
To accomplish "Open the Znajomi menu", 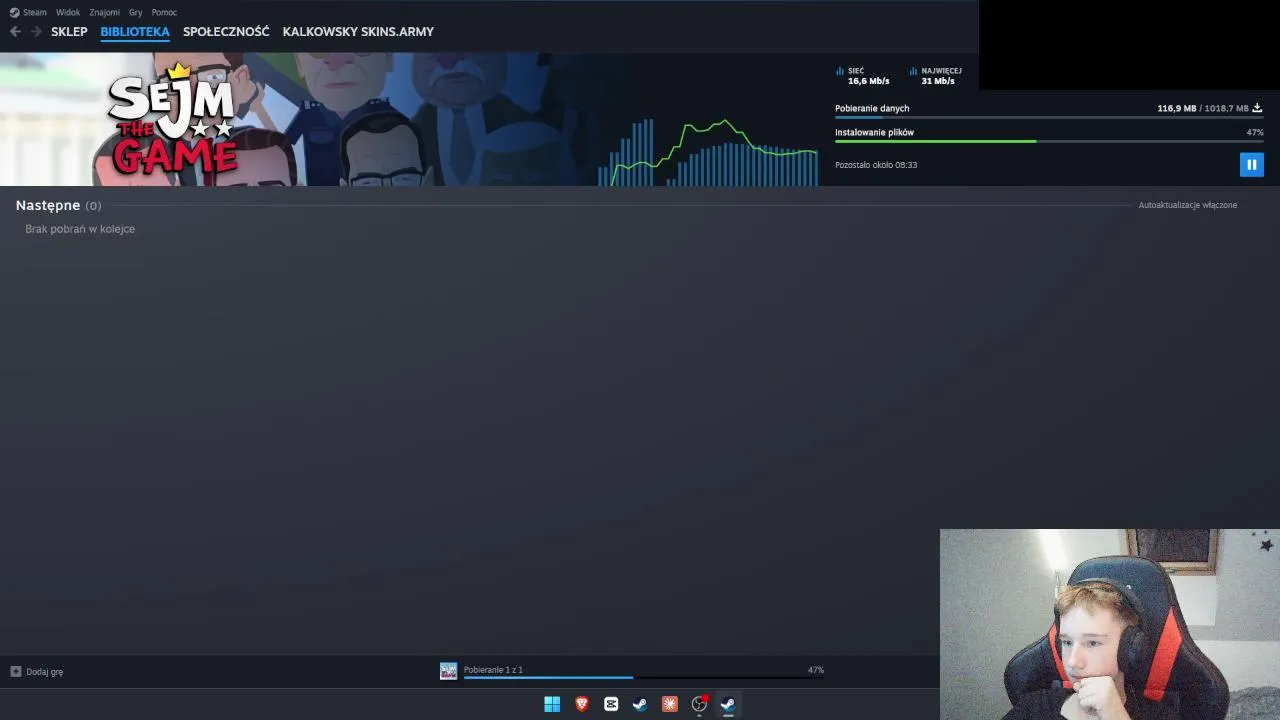I will click(x=104, y=12).
